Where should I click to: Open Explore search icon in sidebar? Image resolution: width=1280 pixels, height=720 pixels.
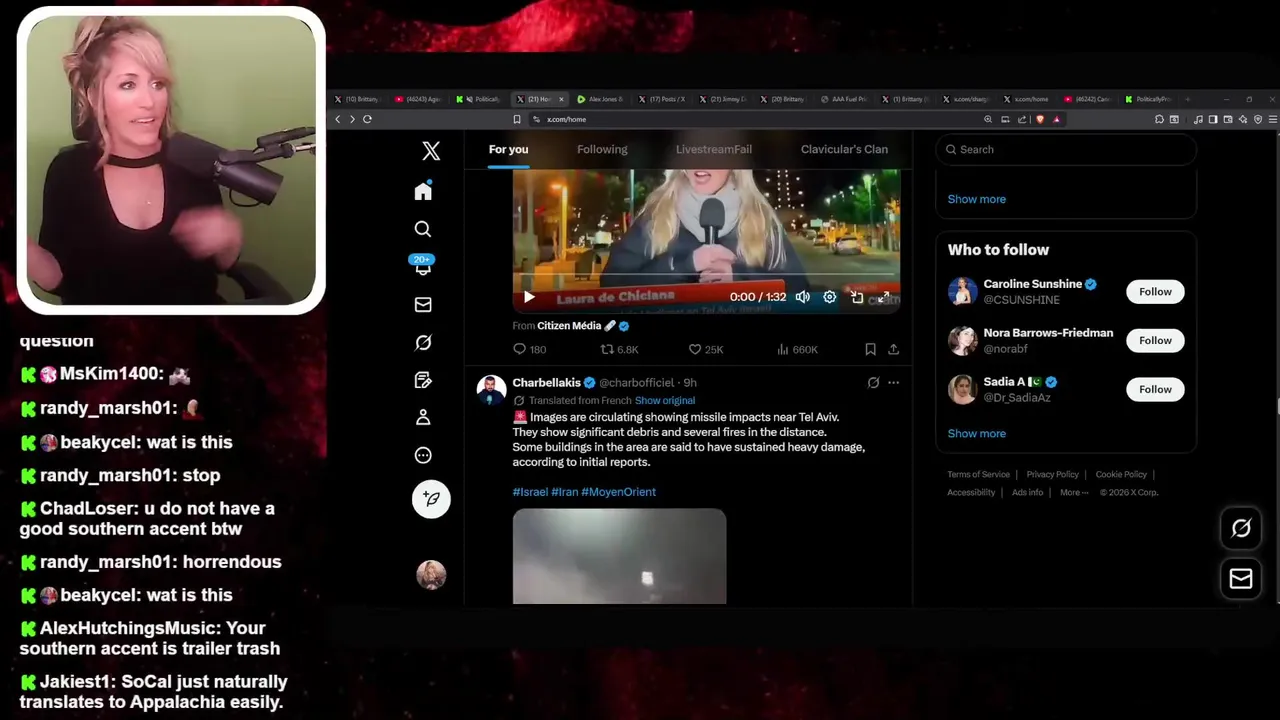(423, 229)
